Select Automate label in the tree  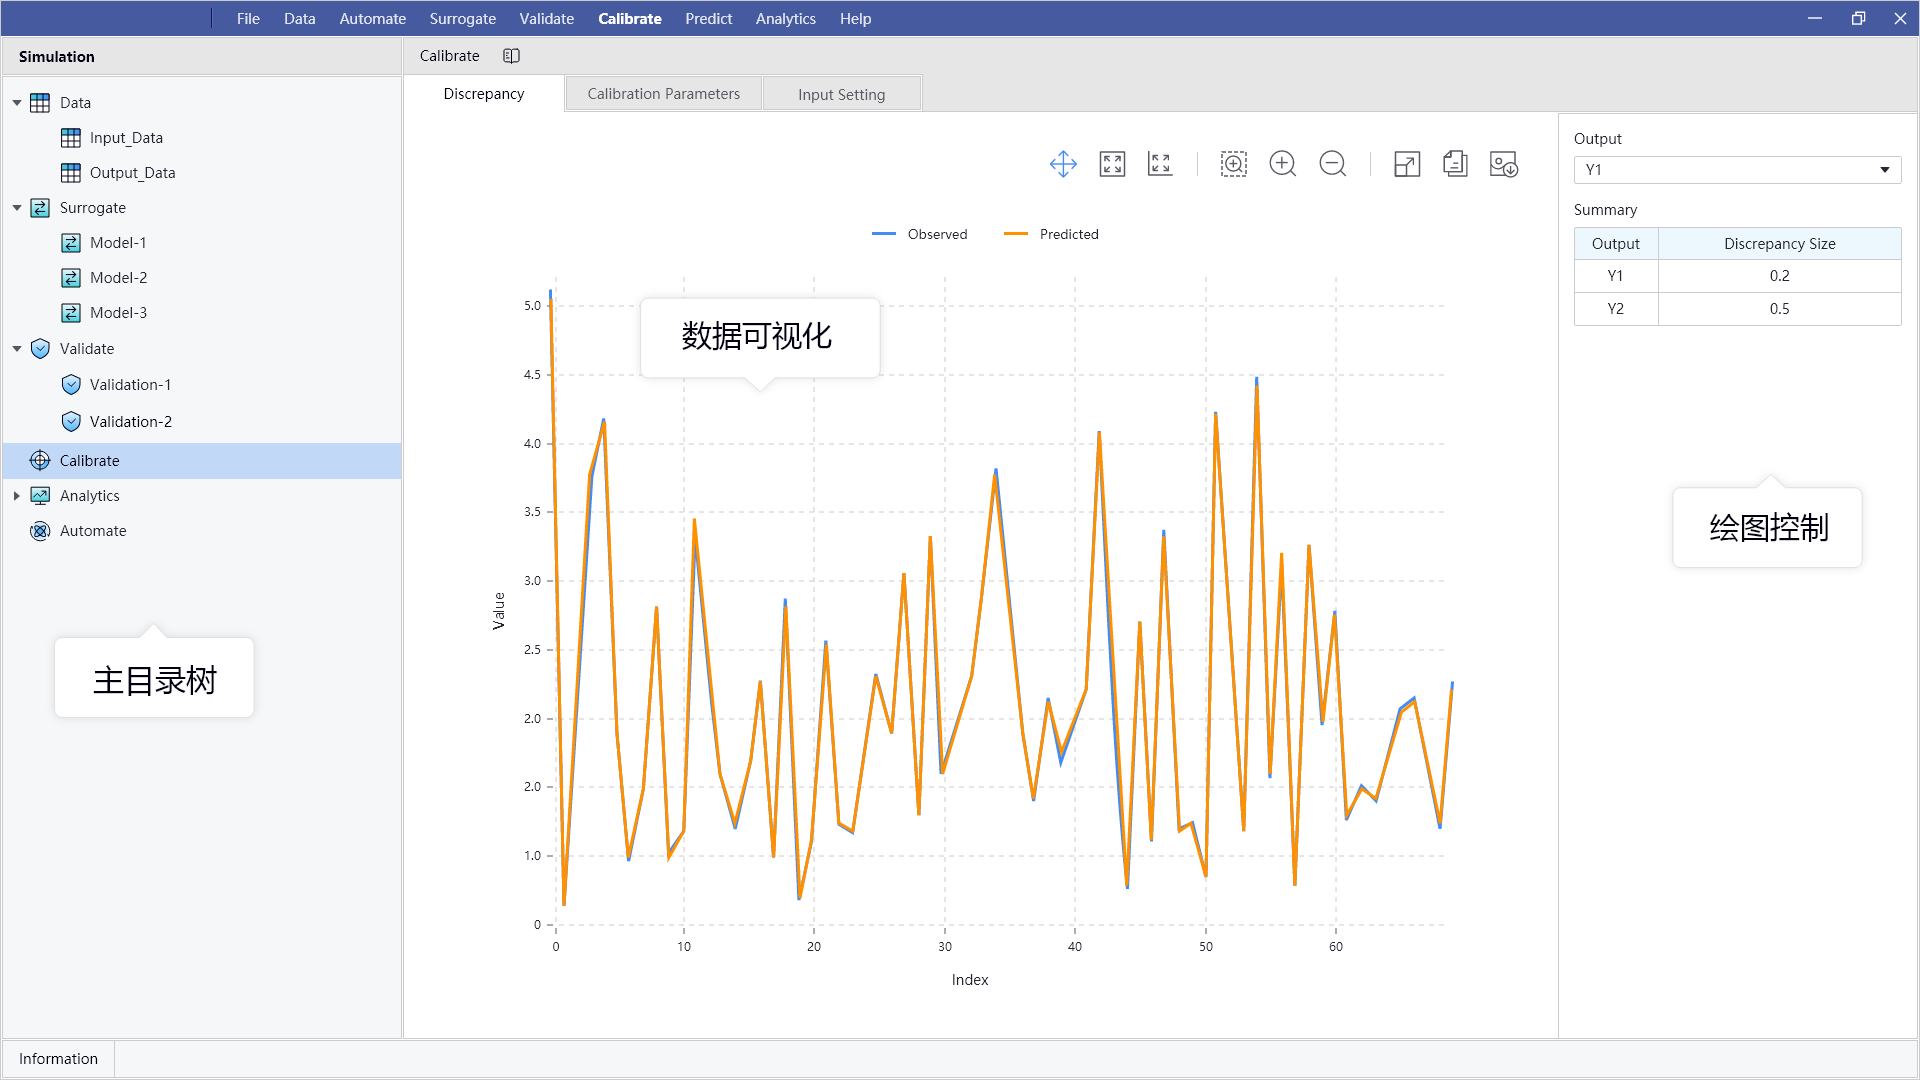[93, 531]
